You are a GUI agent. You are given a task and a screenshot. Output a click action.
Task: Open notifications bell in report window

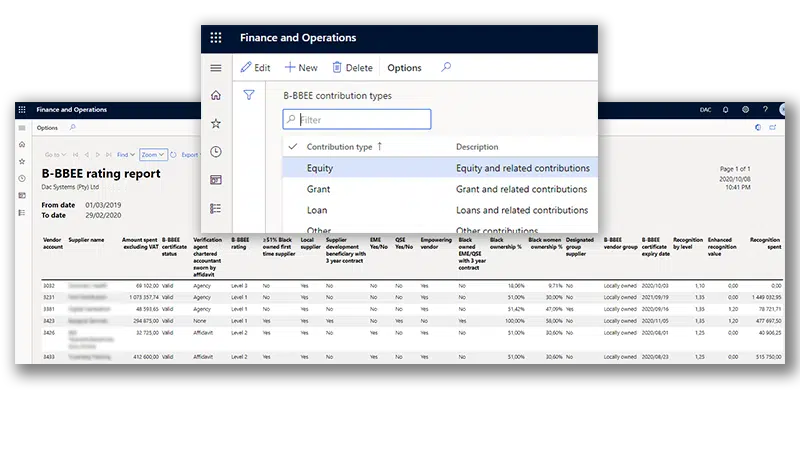click(x=726, y=109)
